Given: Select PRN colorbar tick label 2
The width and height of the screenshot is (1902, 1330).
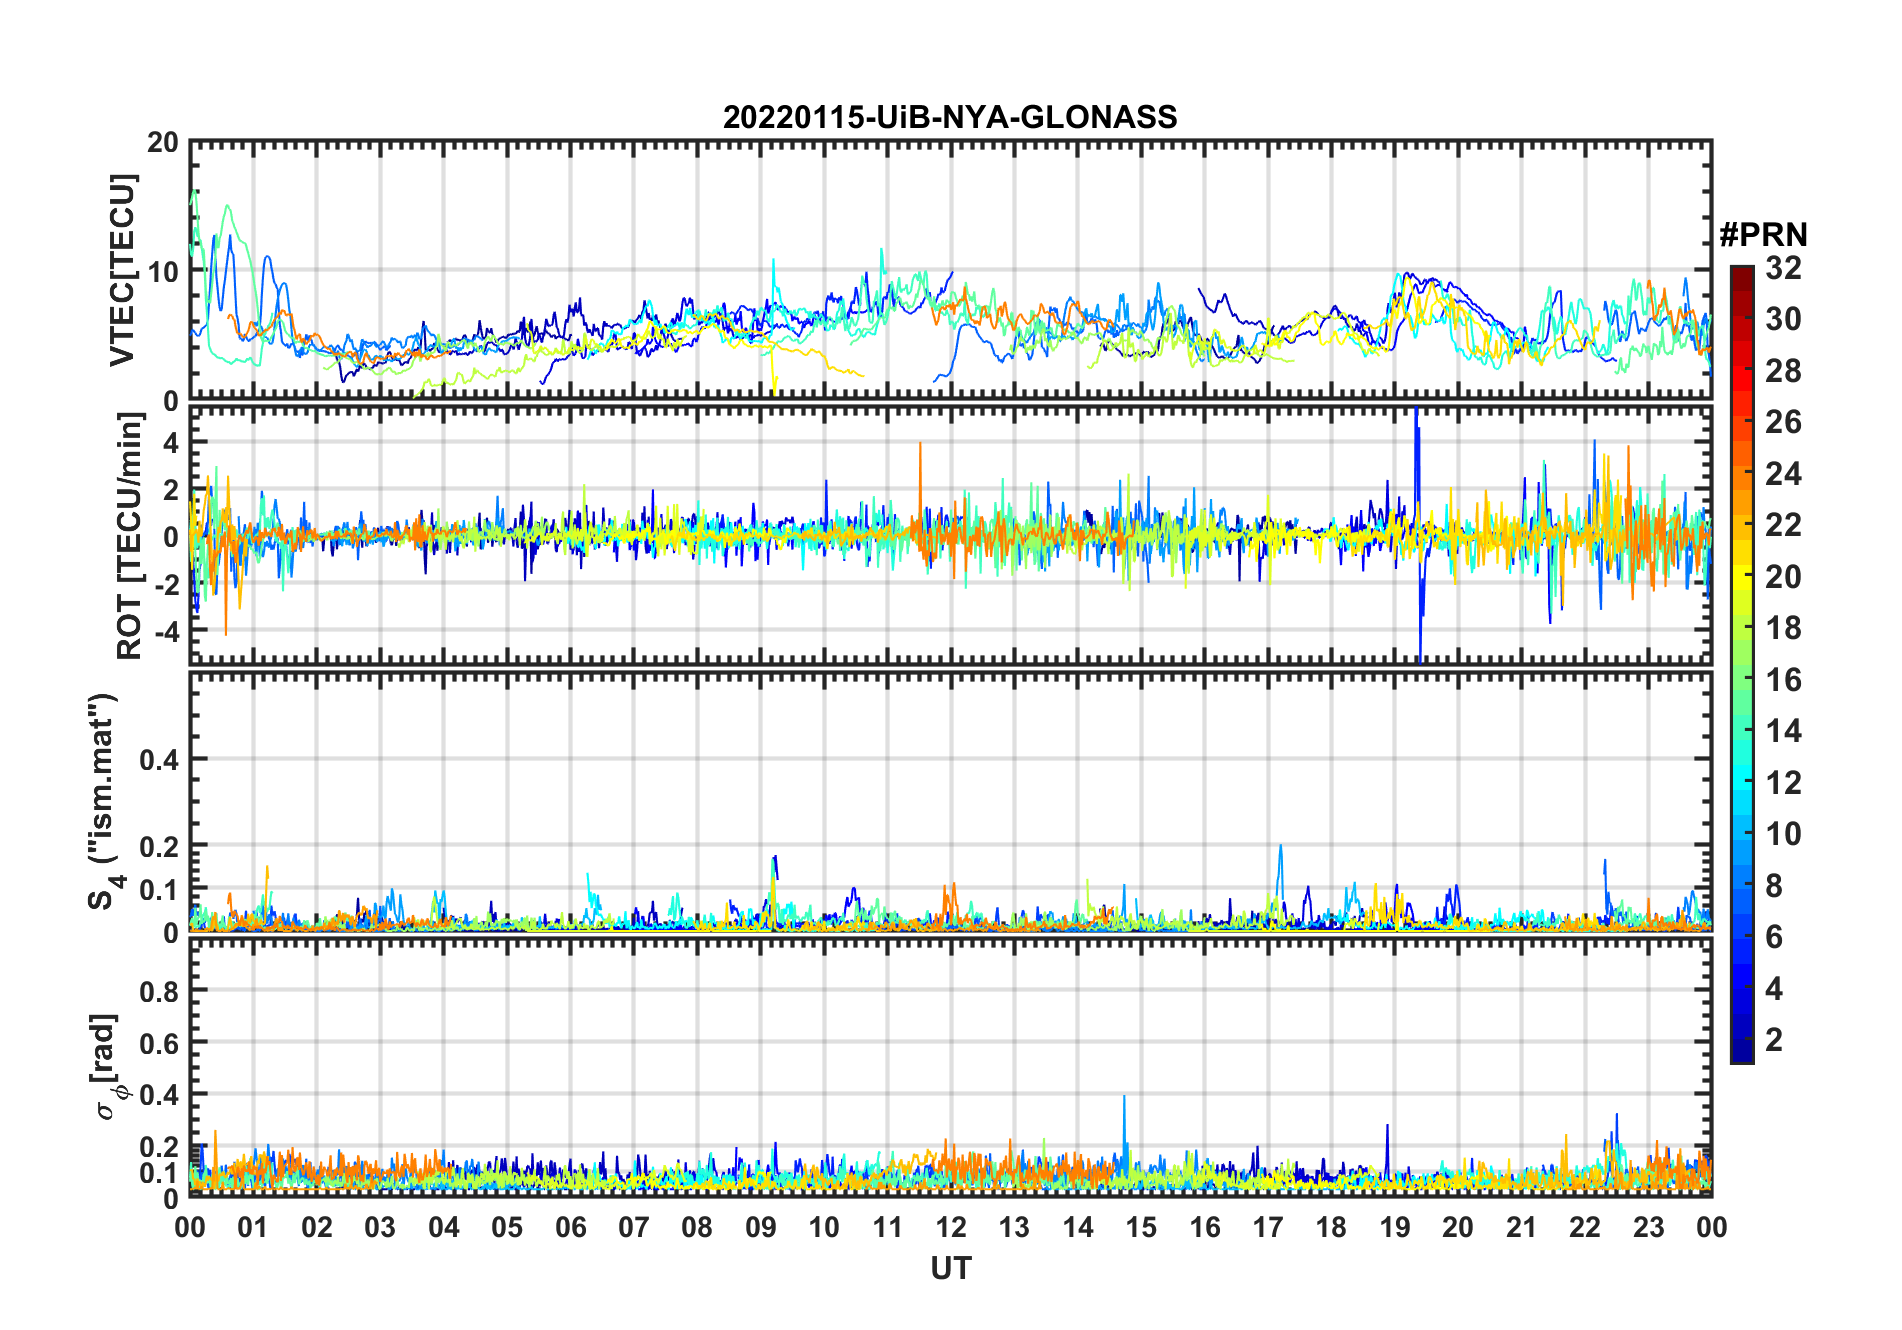Looking at the screenshot, I should pyautogui.click(x=1774, y=1040).
